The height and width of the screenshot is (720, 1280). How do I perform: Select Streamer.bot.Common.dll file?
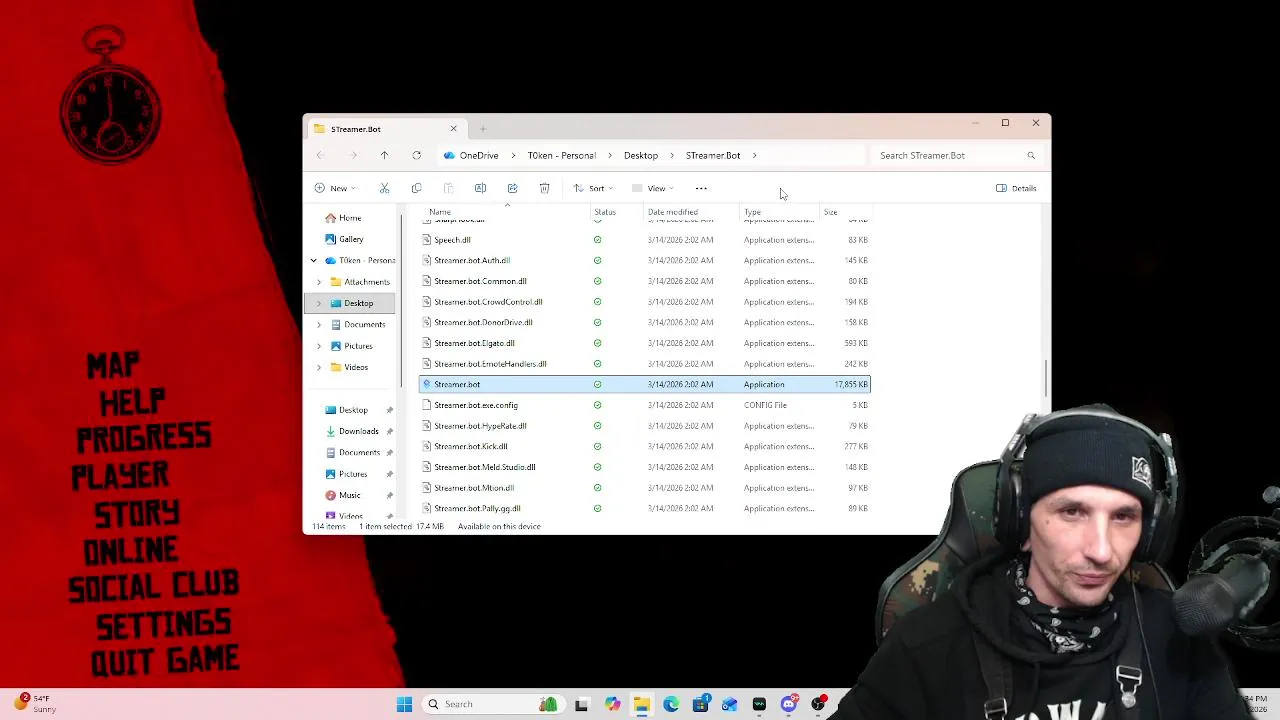click(x=644, y=281)
